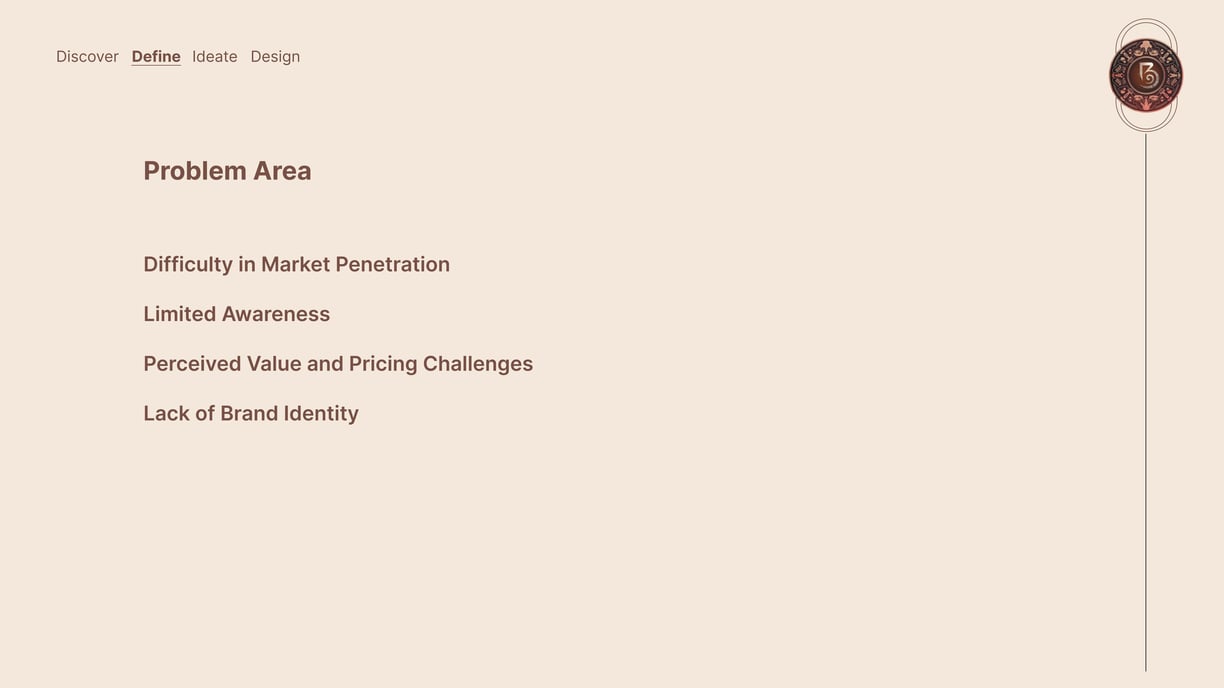Select the Perceived Value and Pricing Challenges text
The width and height of the screenshot is (1224, 688).
tap(338, 364)
